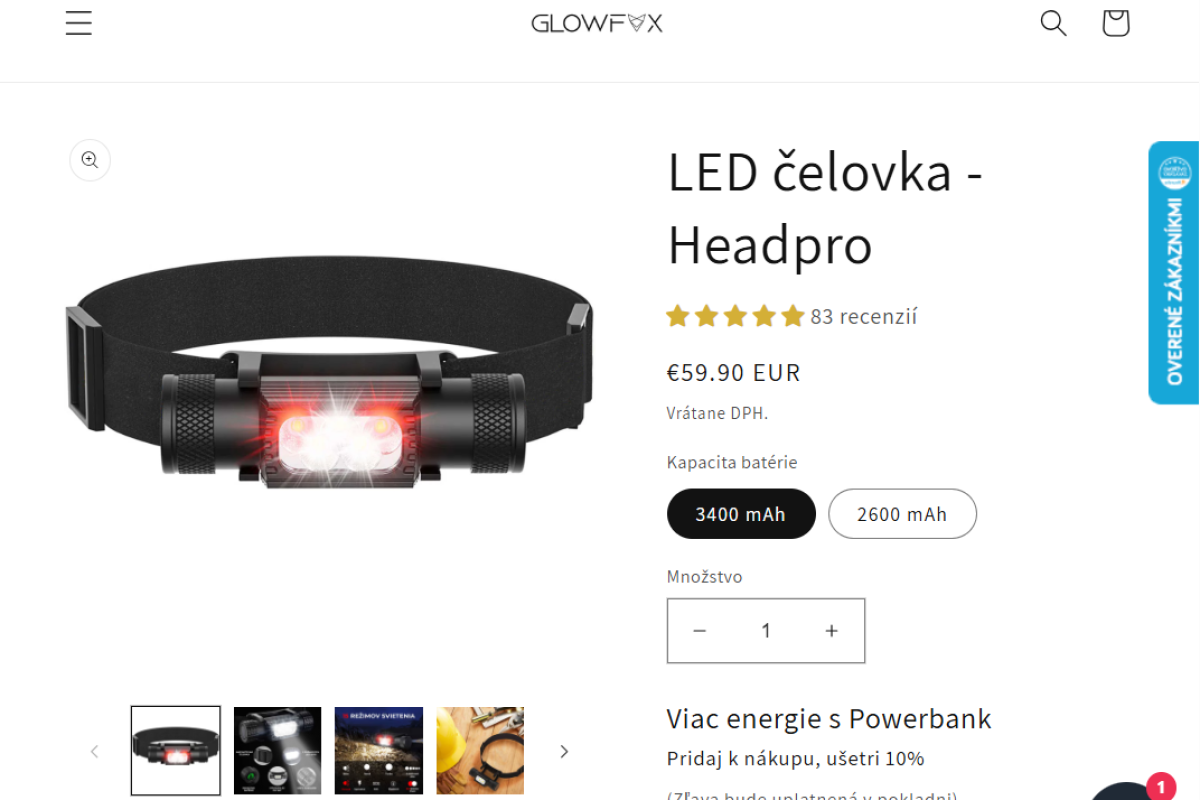The height and width of the screenshot is (800, 1200).
Task: Click the quantity number input field
Action: pos(766,631)
